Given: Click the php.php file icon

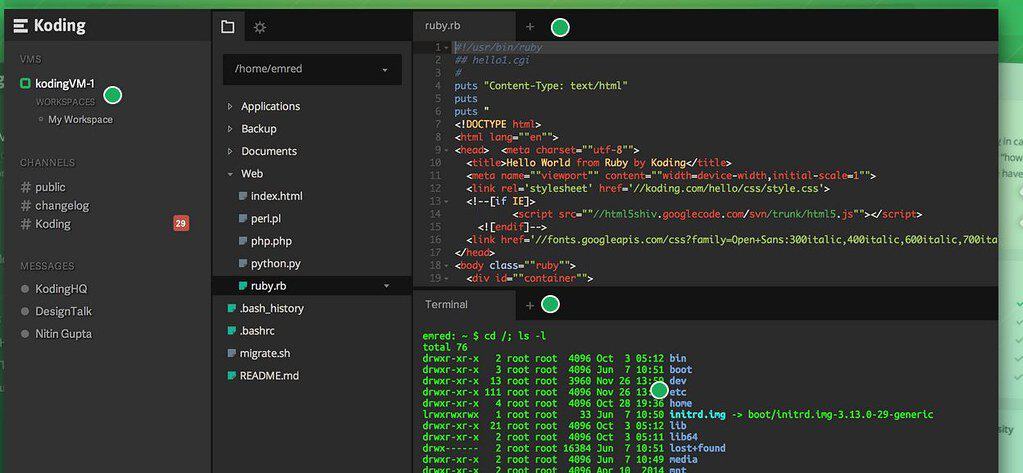Looking at the screenshot, I should [243, 241].
